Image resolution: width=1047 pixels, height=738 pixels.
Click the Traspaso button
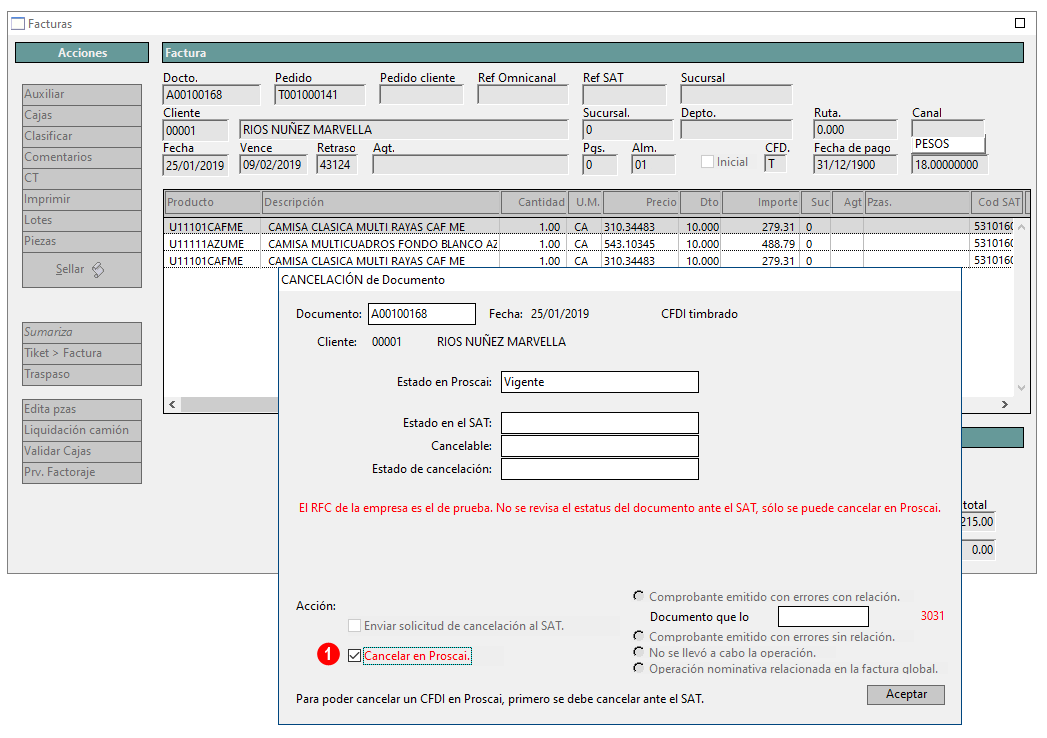pos(81,375)
